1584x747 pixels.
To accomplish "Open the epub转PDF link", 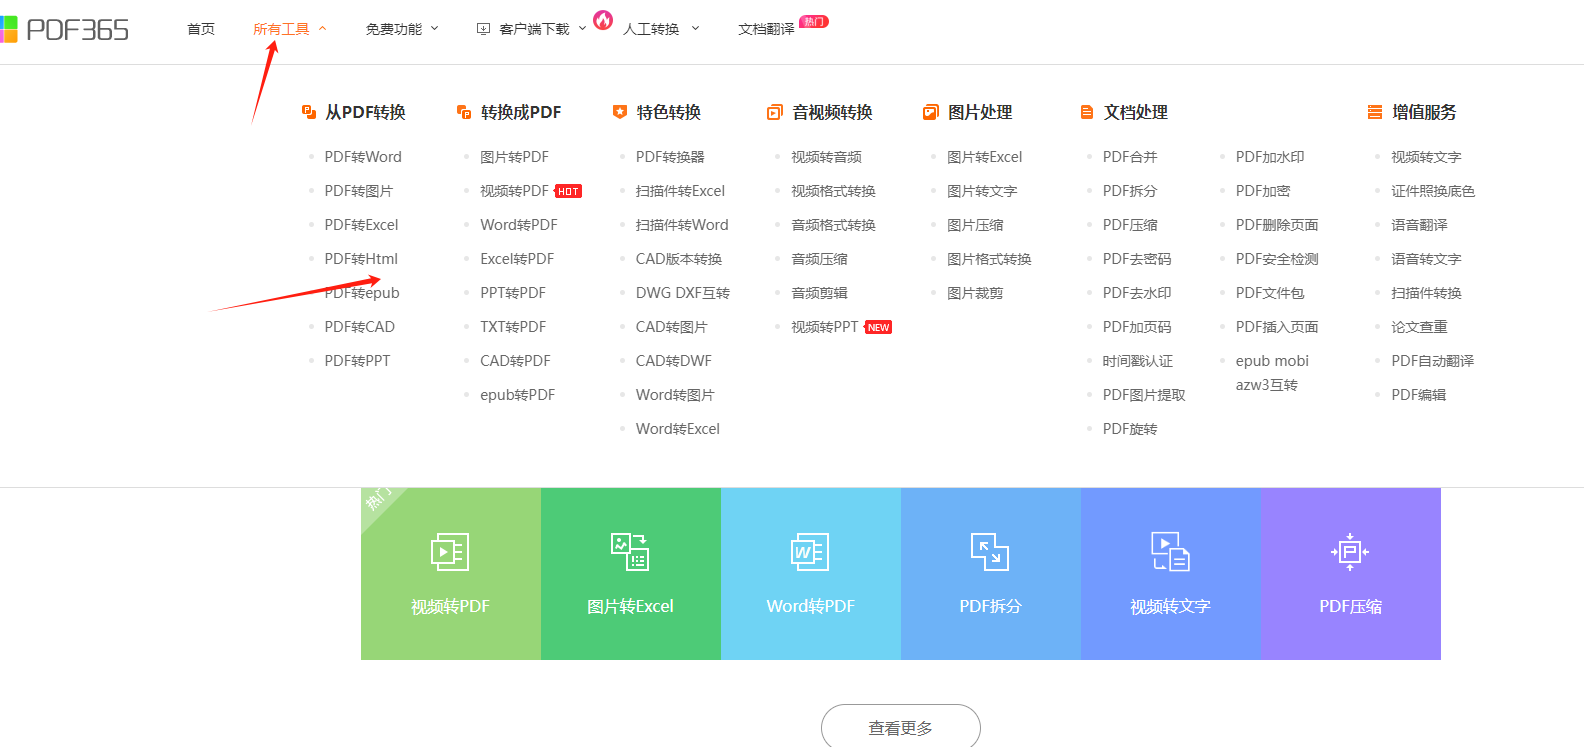I will pyautogui.click(x=517, y=395).
